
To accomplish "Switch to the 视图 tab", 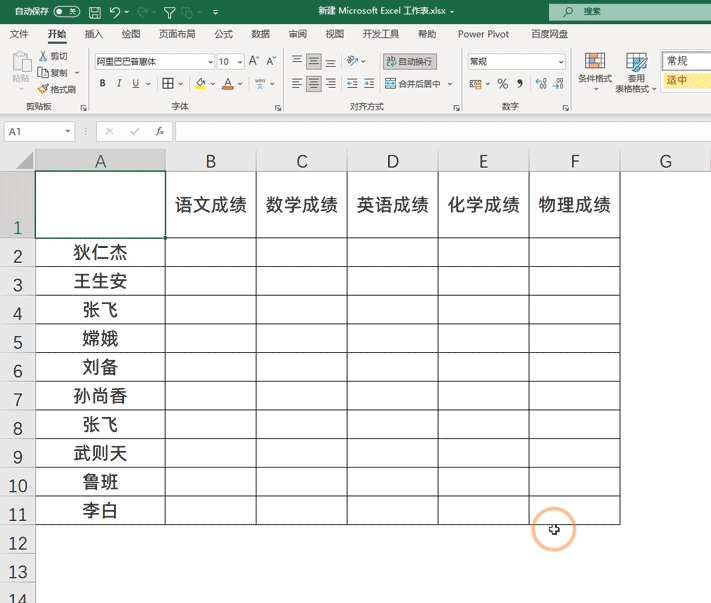I will (334, 34).
